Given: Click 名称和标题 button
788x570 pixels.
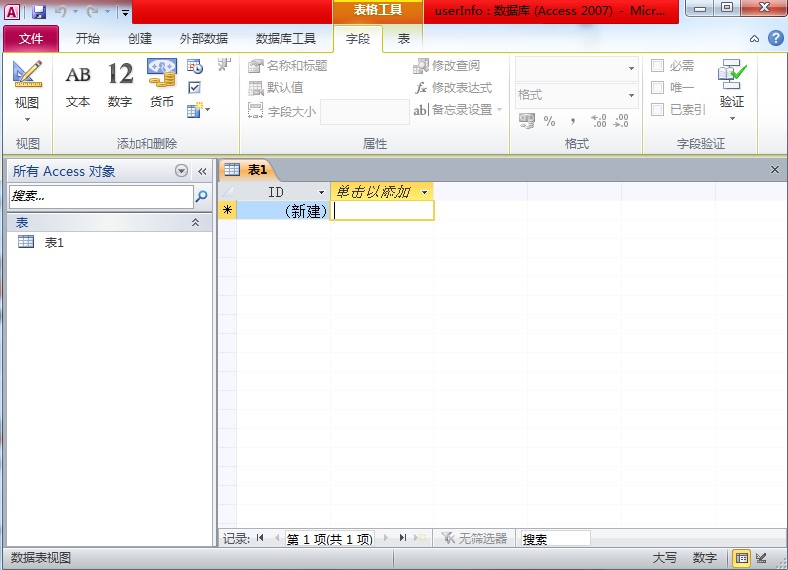Looking at the screenshot, I should (287, 65).
